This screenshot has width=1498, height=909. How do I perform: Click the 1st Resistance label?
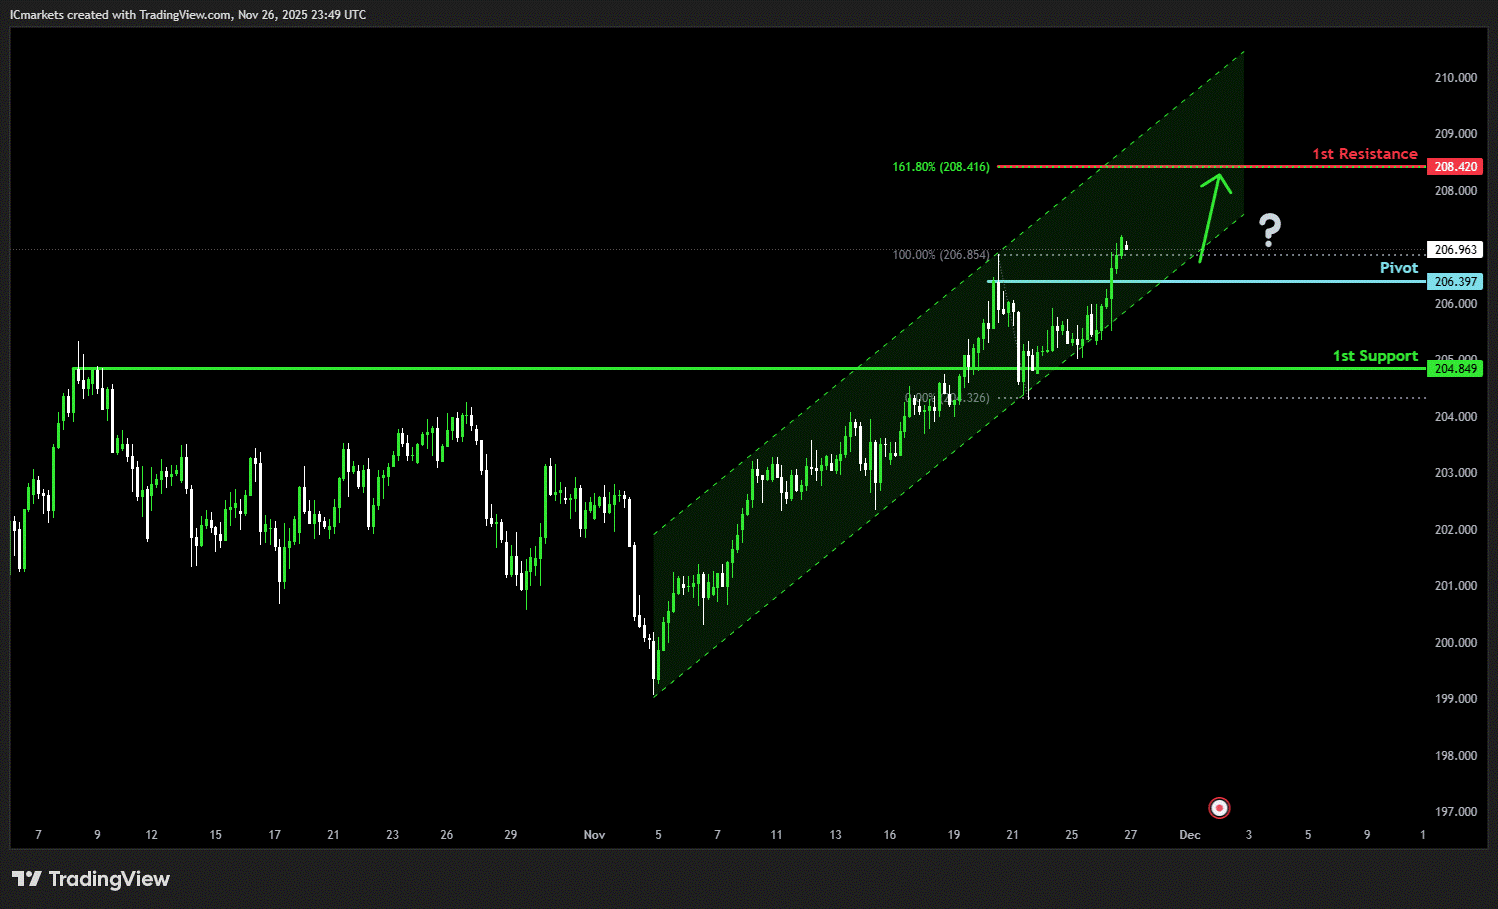[x=1364, y=154]
